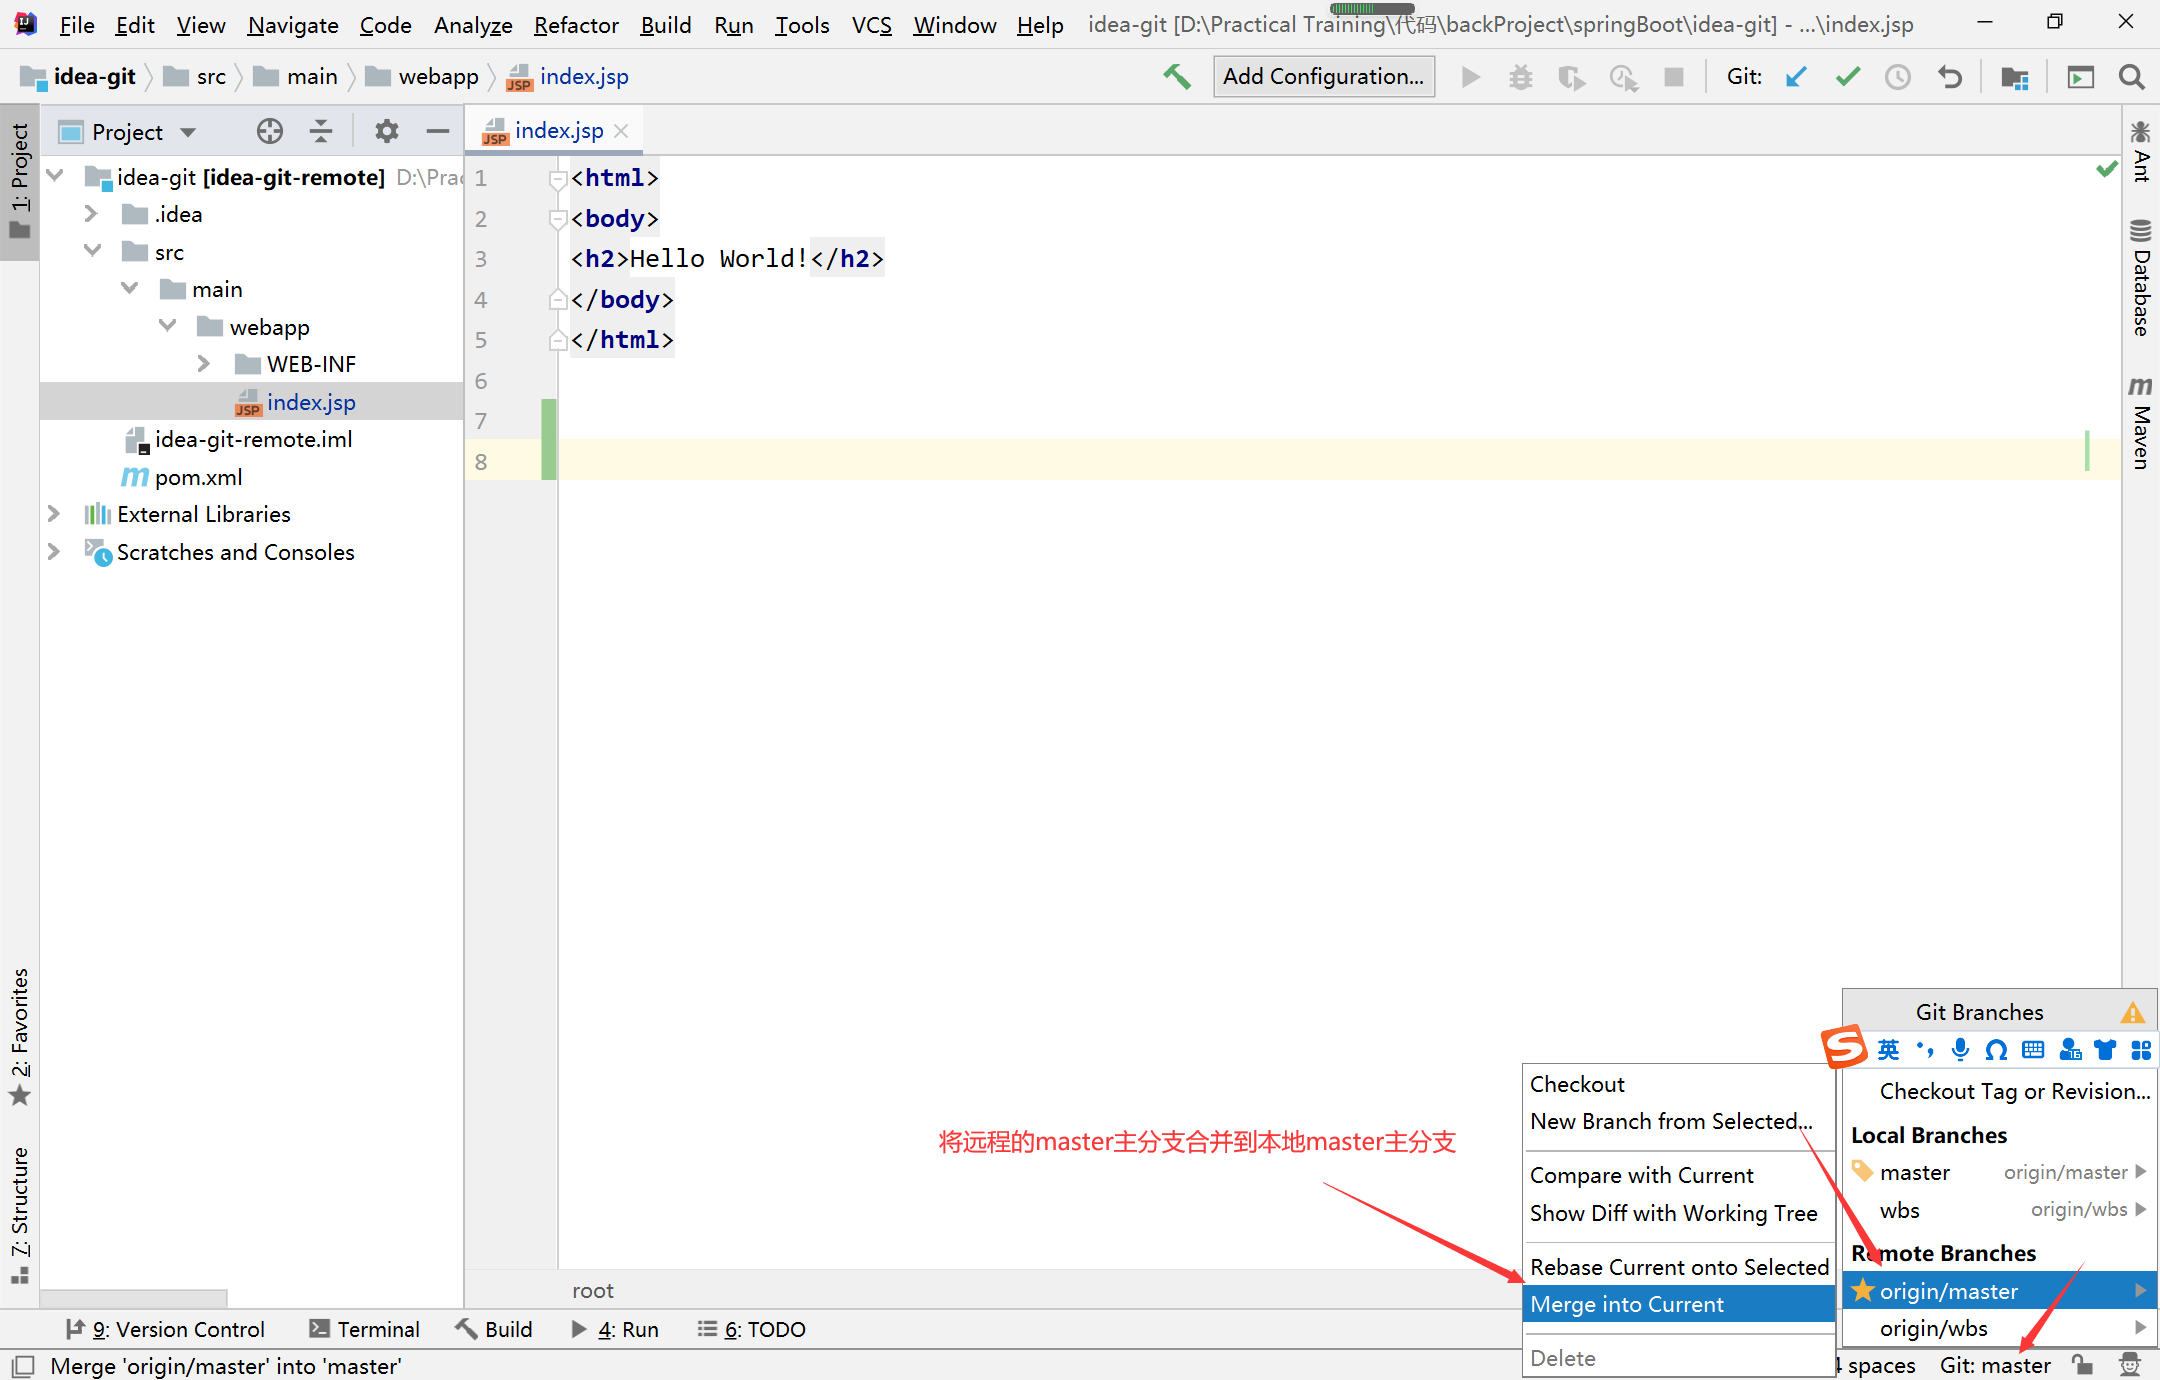Open the Terminal tool window
The width and height of the screenshot is (2160, 1380).
pyautogui.click(x=363, y=1329)
